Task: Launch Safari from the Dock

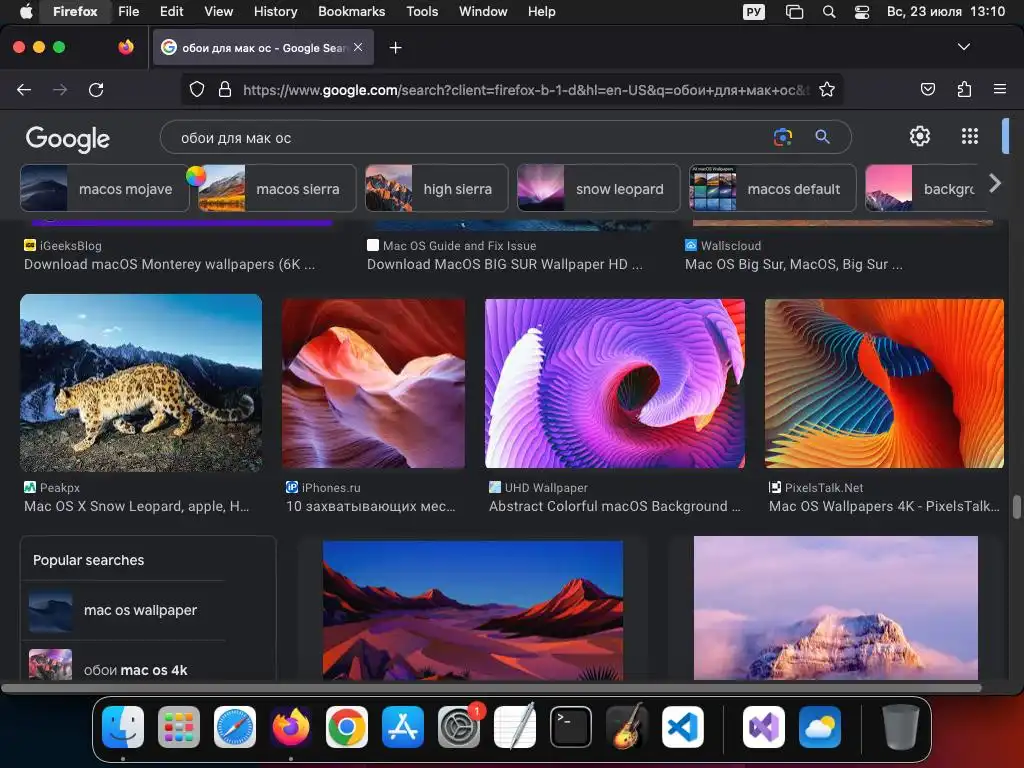Action: [234, 727]
